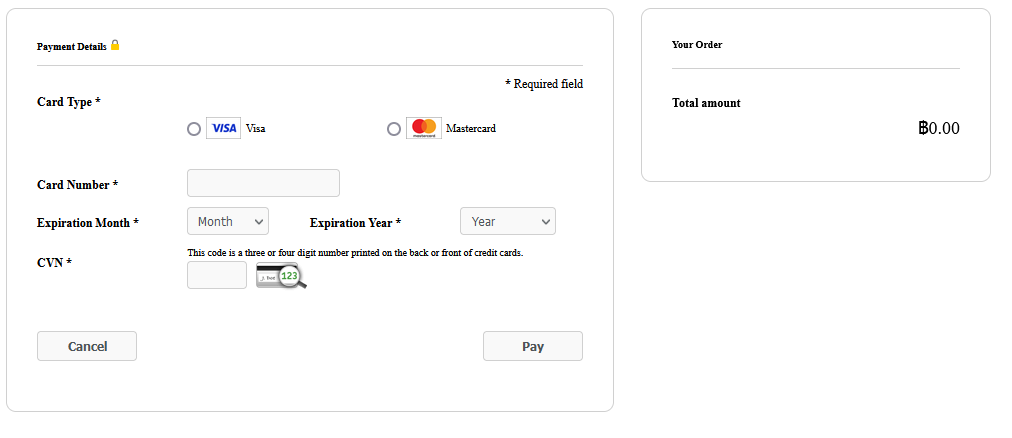Click the CVN card magnifier image
Image resolution: width=1012 pixels, height=438 pixels.
[281, 275]
